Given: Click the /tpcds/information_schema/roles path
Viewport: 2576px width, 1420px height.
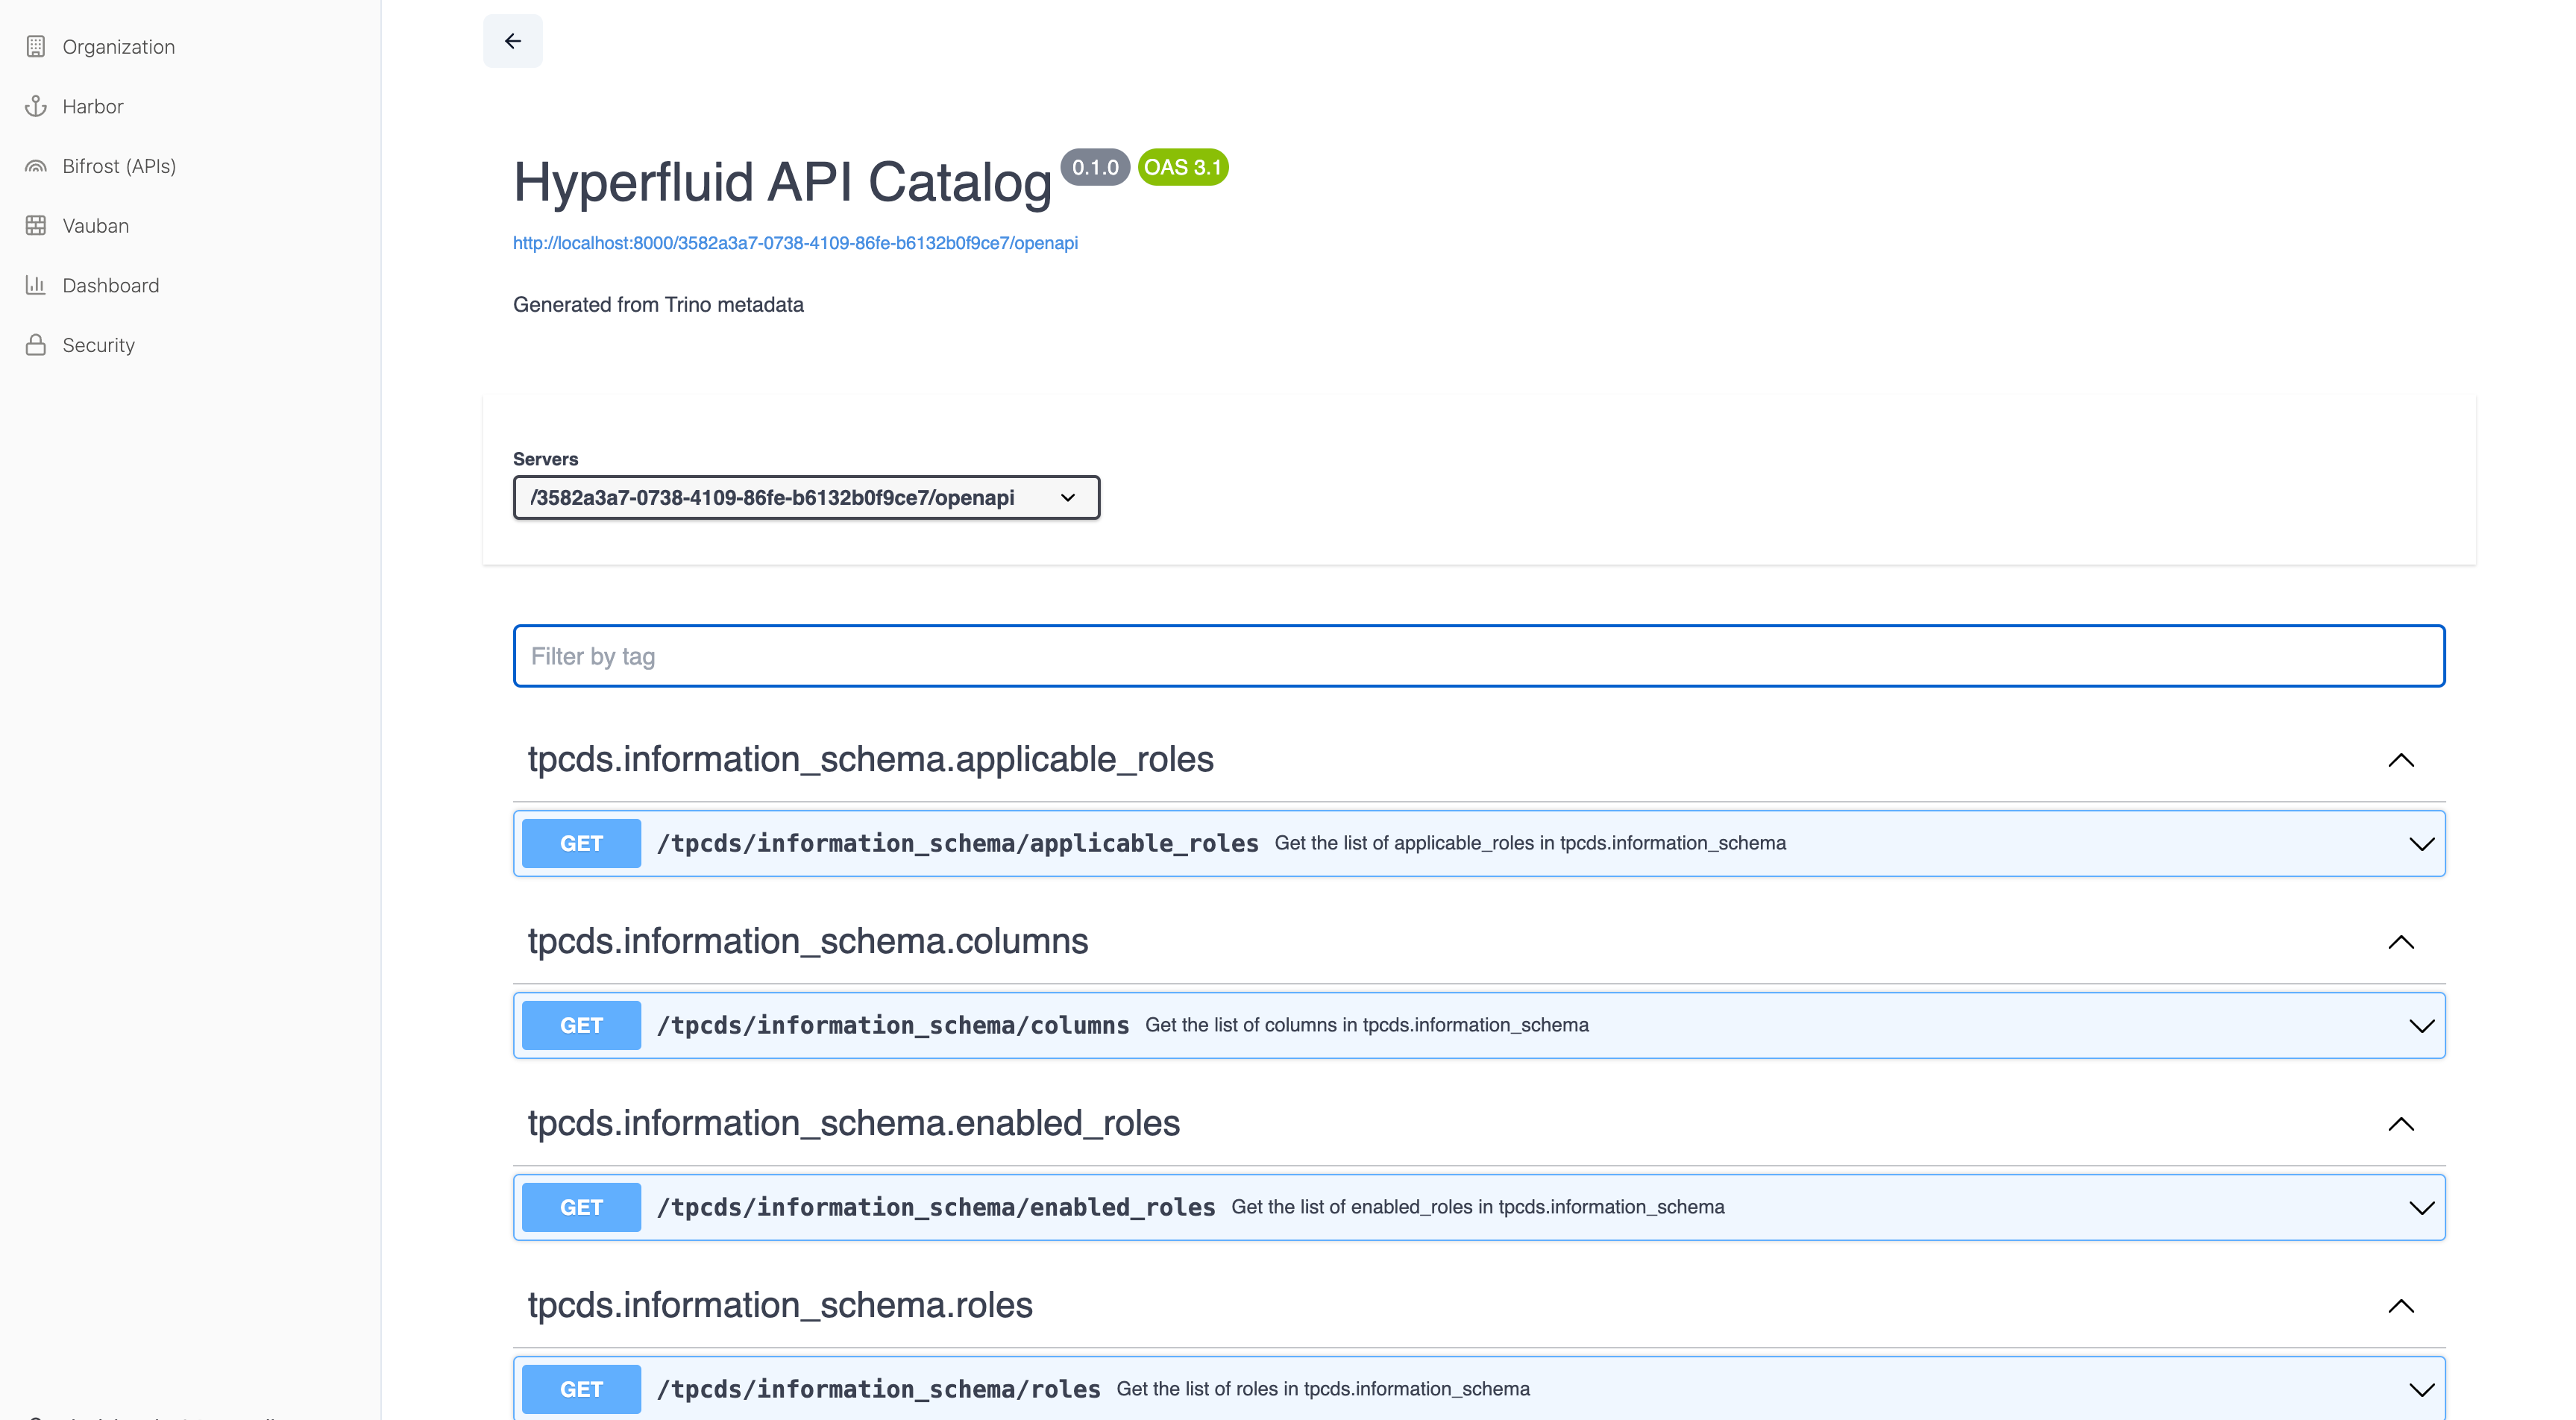Looking at the screenshot, I should (x=878, y=1390).
